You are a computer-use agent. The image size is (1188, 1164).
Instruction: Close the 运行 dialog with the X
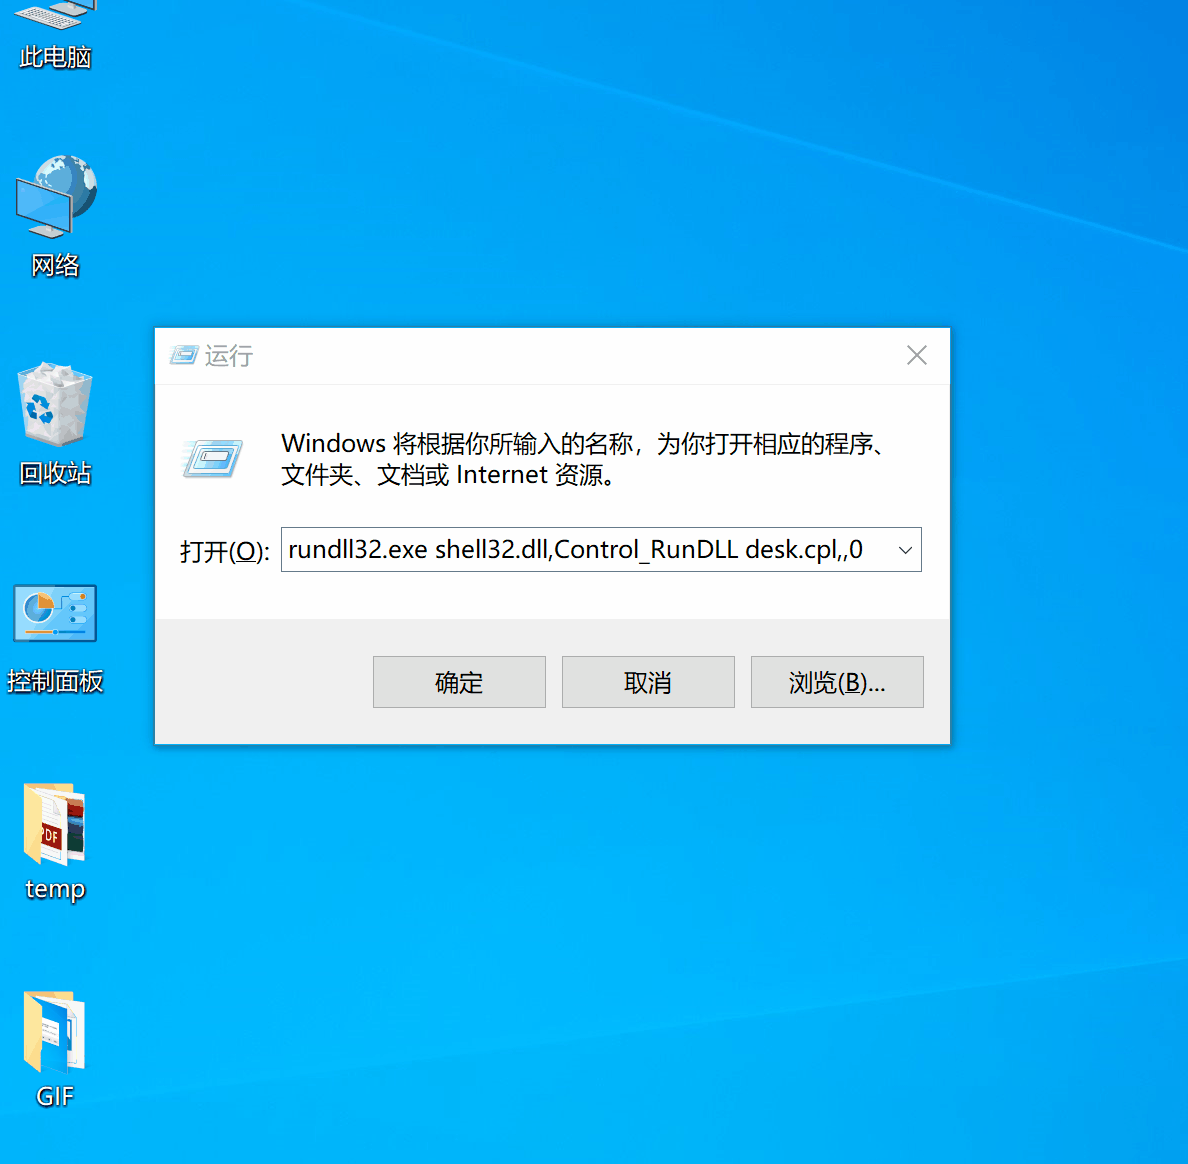click(x=916, y=355)
